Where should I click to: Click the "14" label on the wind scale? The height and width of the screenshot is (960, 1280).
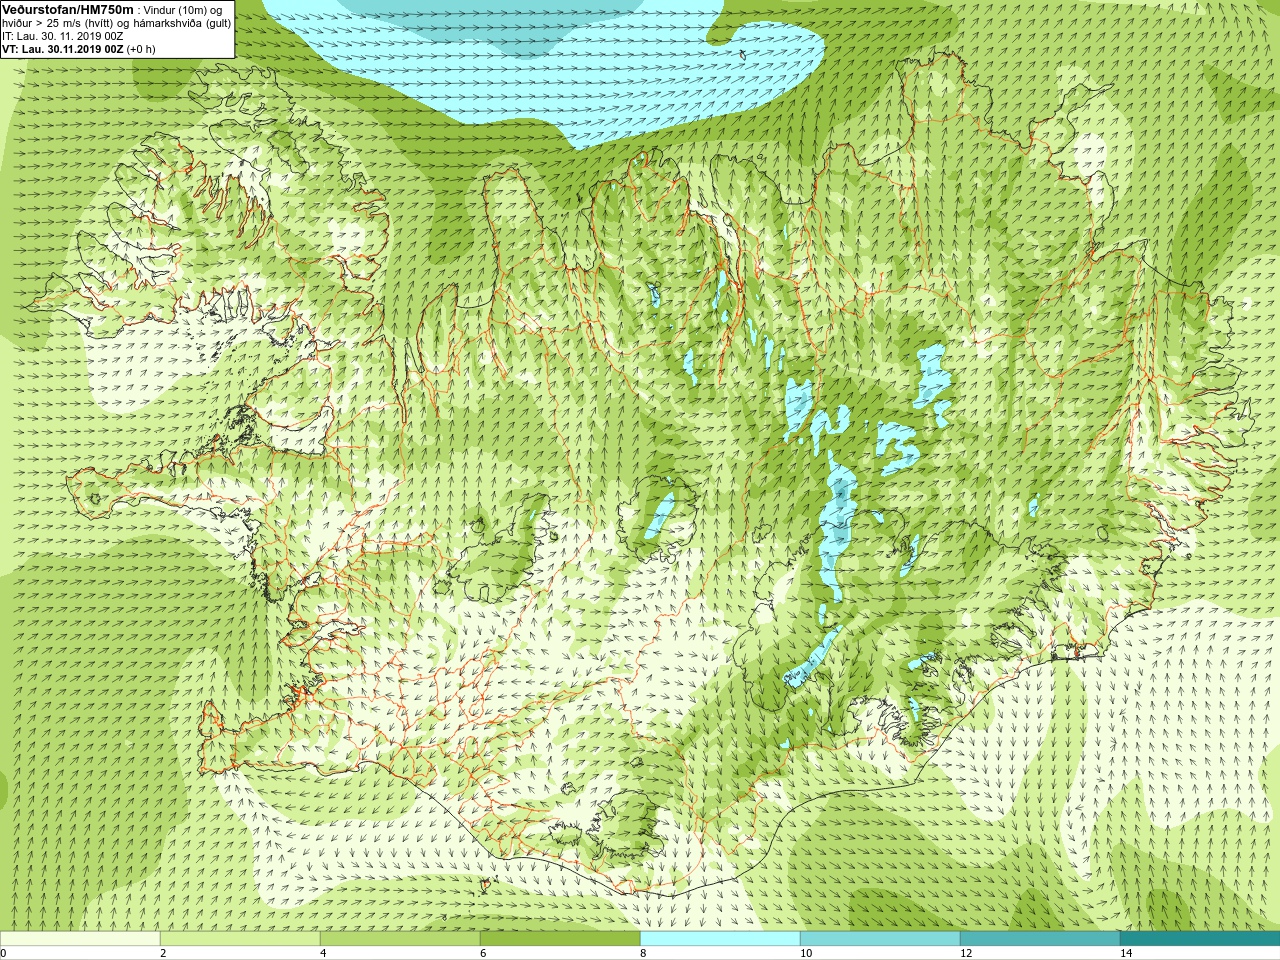[1126, 953]
